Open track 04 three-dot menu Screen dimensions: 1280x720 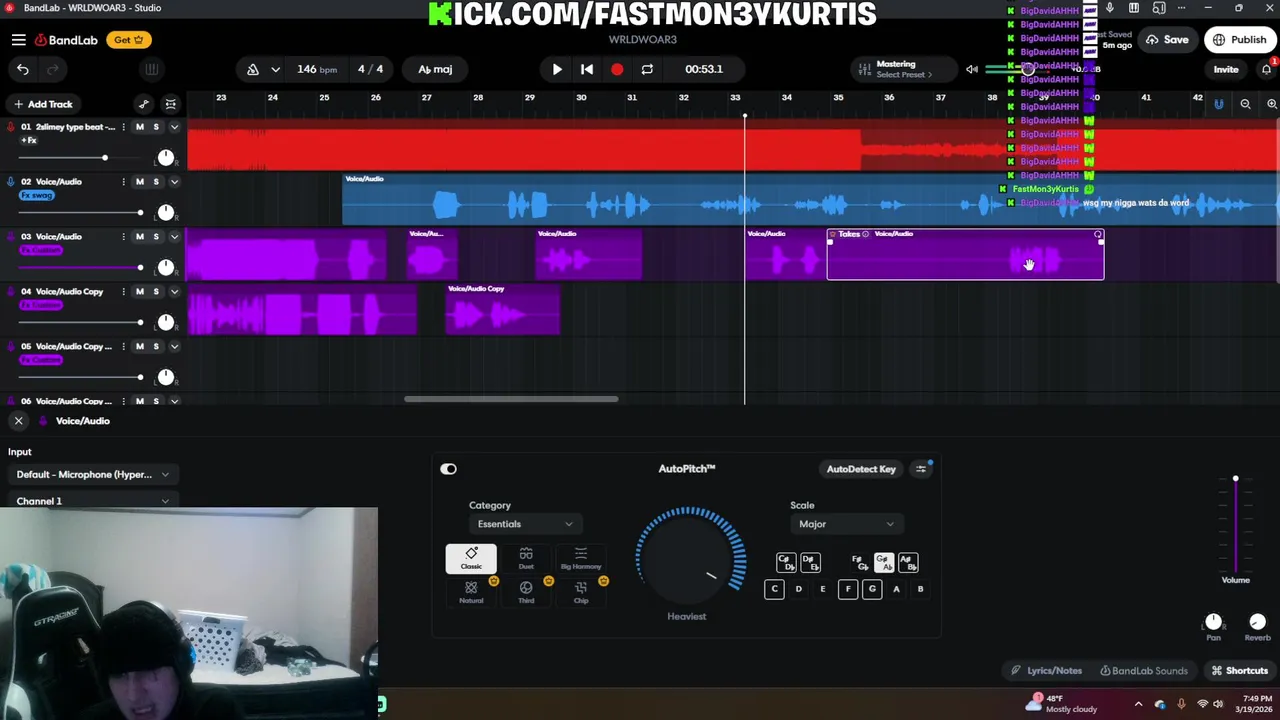123,292
